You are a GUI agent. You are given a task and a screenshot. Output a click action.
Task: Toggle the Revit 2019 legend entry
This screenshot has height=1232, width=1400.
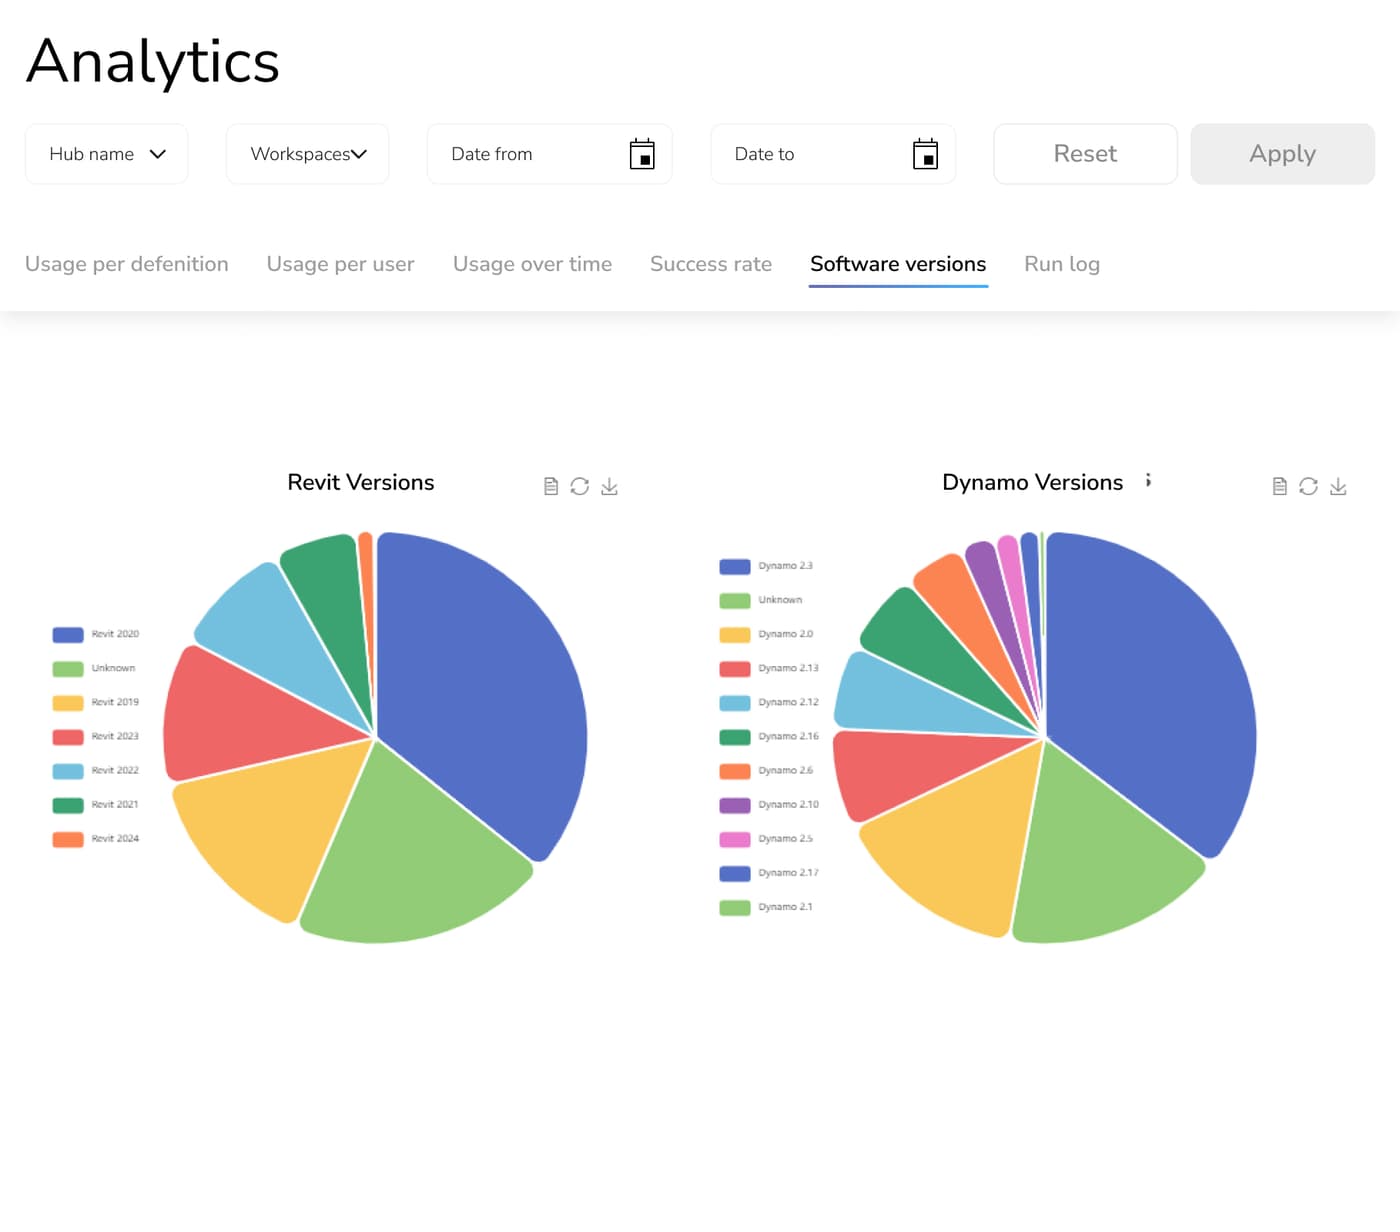point(96,702)
